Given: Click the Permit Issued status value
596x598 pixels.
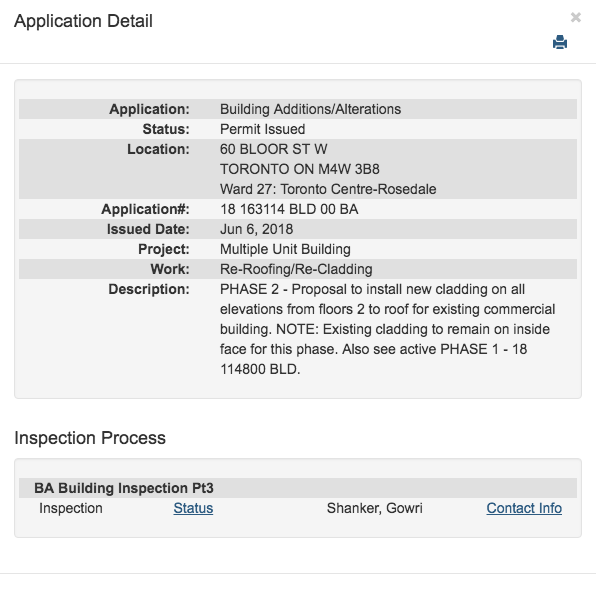Looking at the screenshot, I should click(262, 129).
